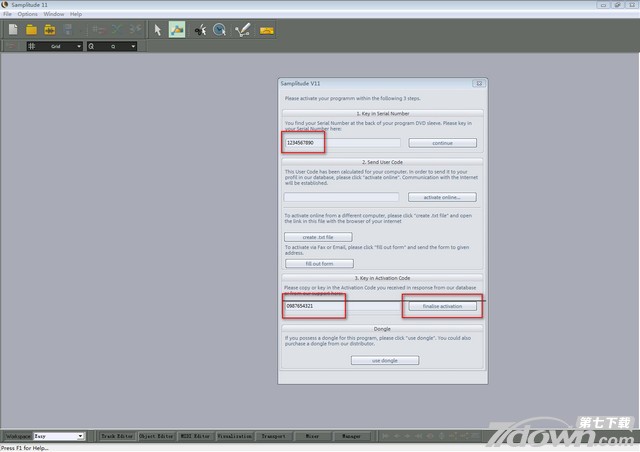Open the File menu
Screen dimensions: 640x452
tap(7, 14)
